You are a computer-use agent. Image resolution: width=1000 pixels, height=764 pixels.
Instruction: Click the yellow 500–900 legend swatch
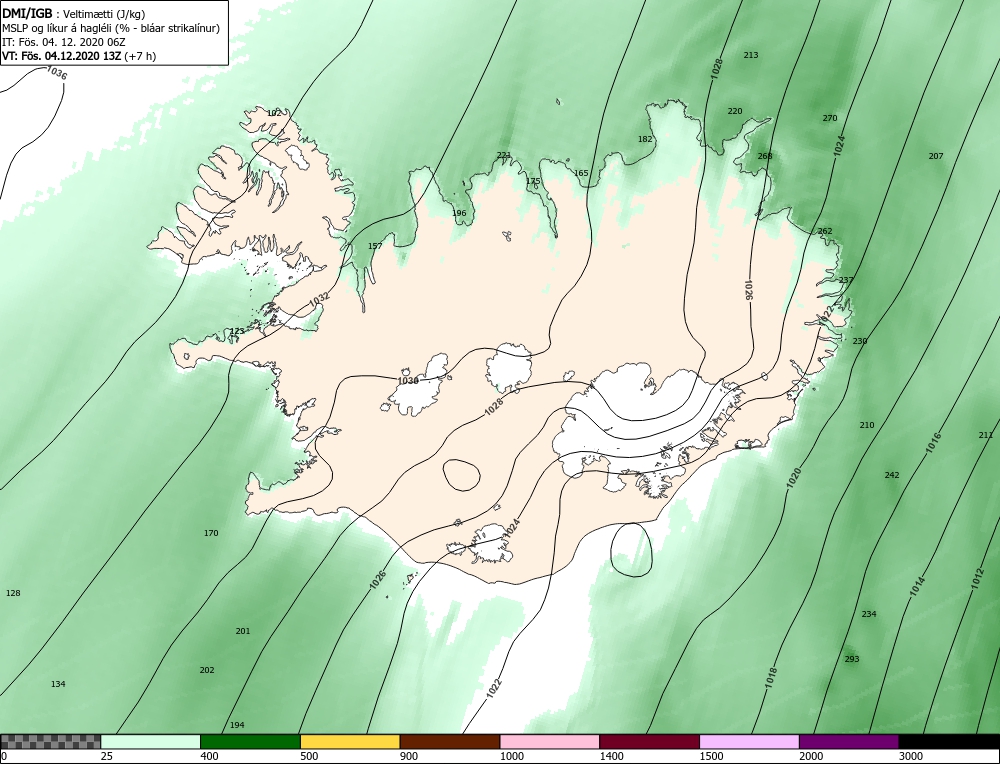point(350,742)
